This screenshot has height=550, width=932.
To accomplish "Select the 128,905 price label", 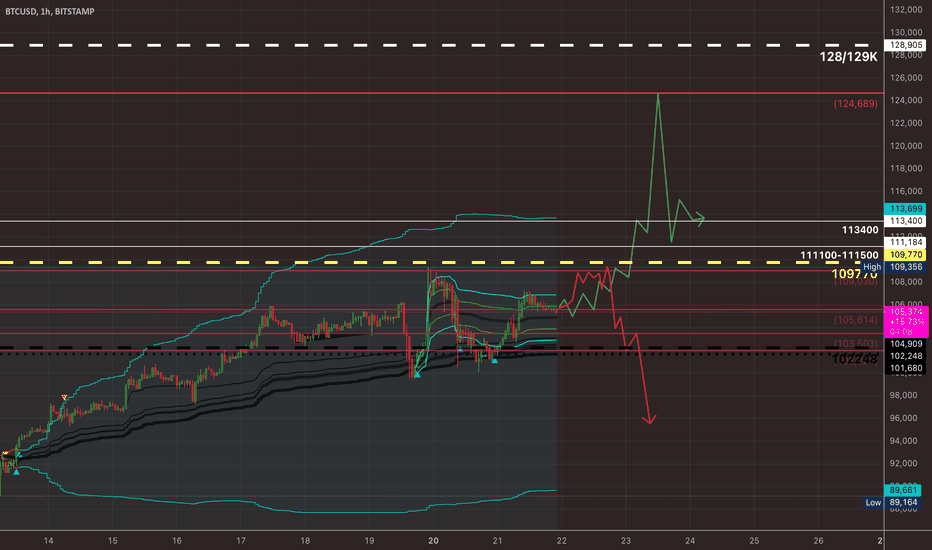I will (x=906, y=45).
